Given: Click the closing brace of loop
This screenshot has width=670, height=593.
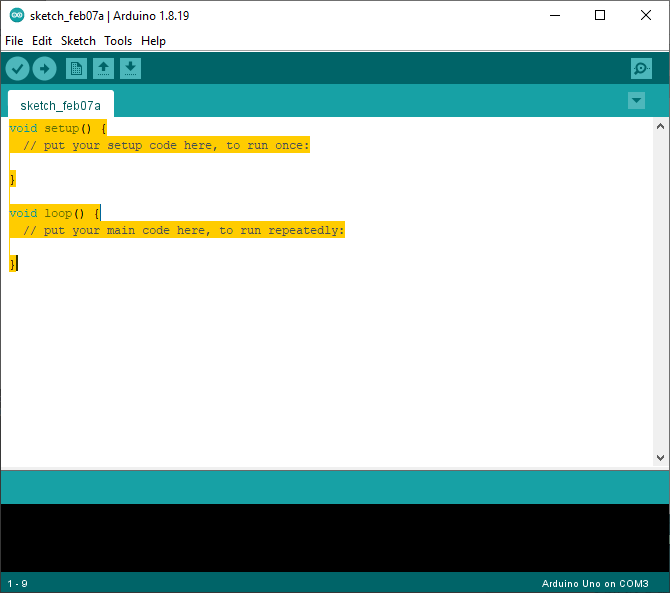Looking at the screenshot, I should [x=13, y=264].
